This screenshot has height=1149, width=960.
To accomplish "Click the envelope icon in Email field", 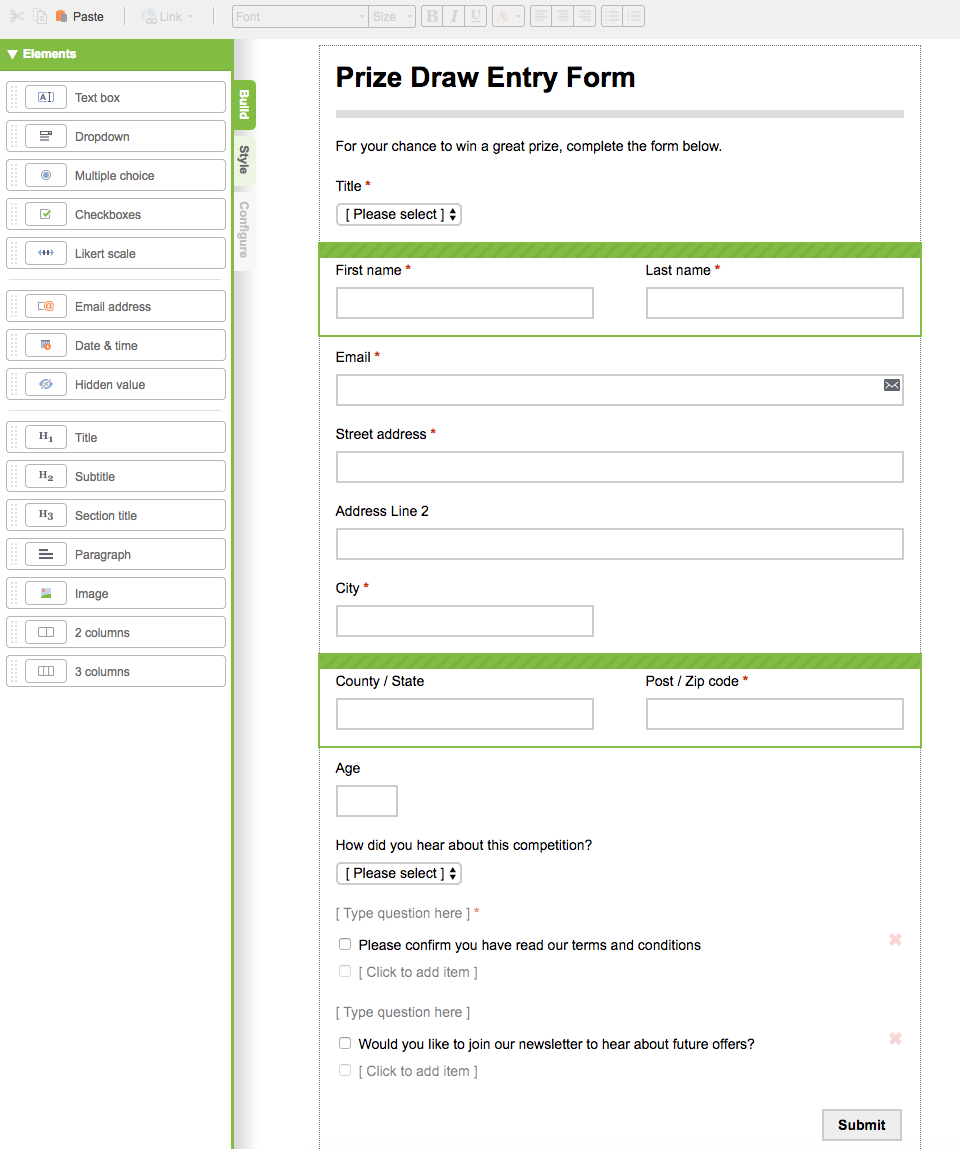I will coord(892,385).
